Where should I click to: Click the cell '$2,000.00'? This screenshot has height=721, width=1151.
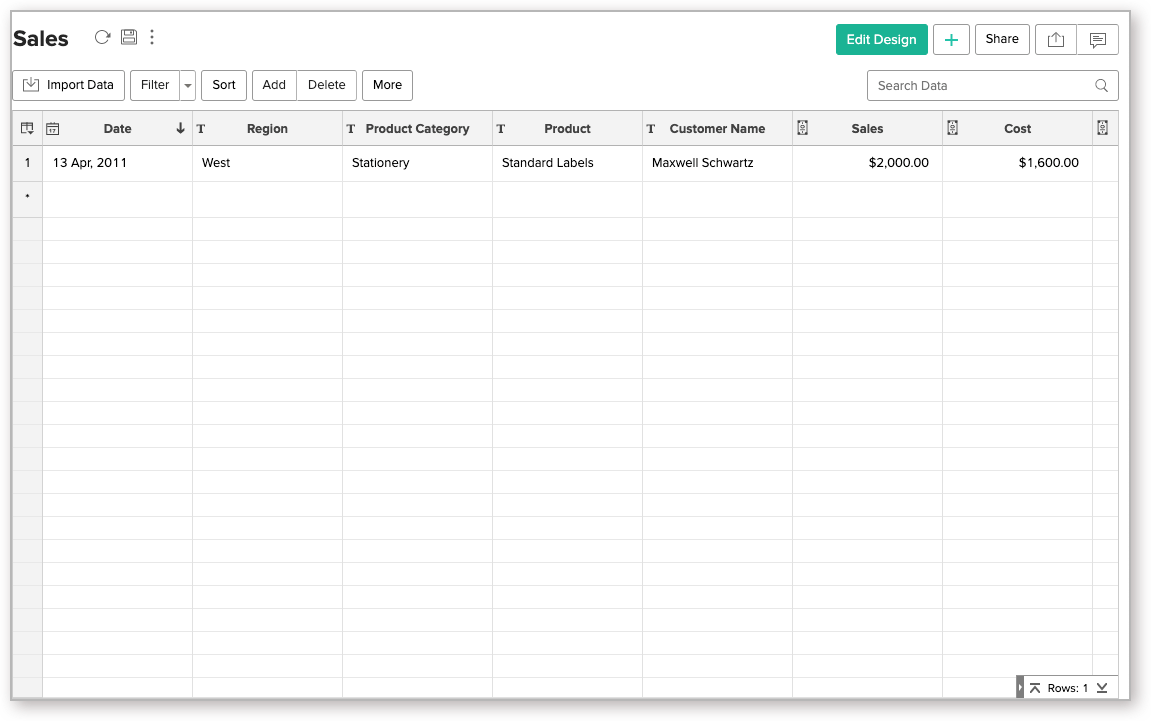click(867, 163)
